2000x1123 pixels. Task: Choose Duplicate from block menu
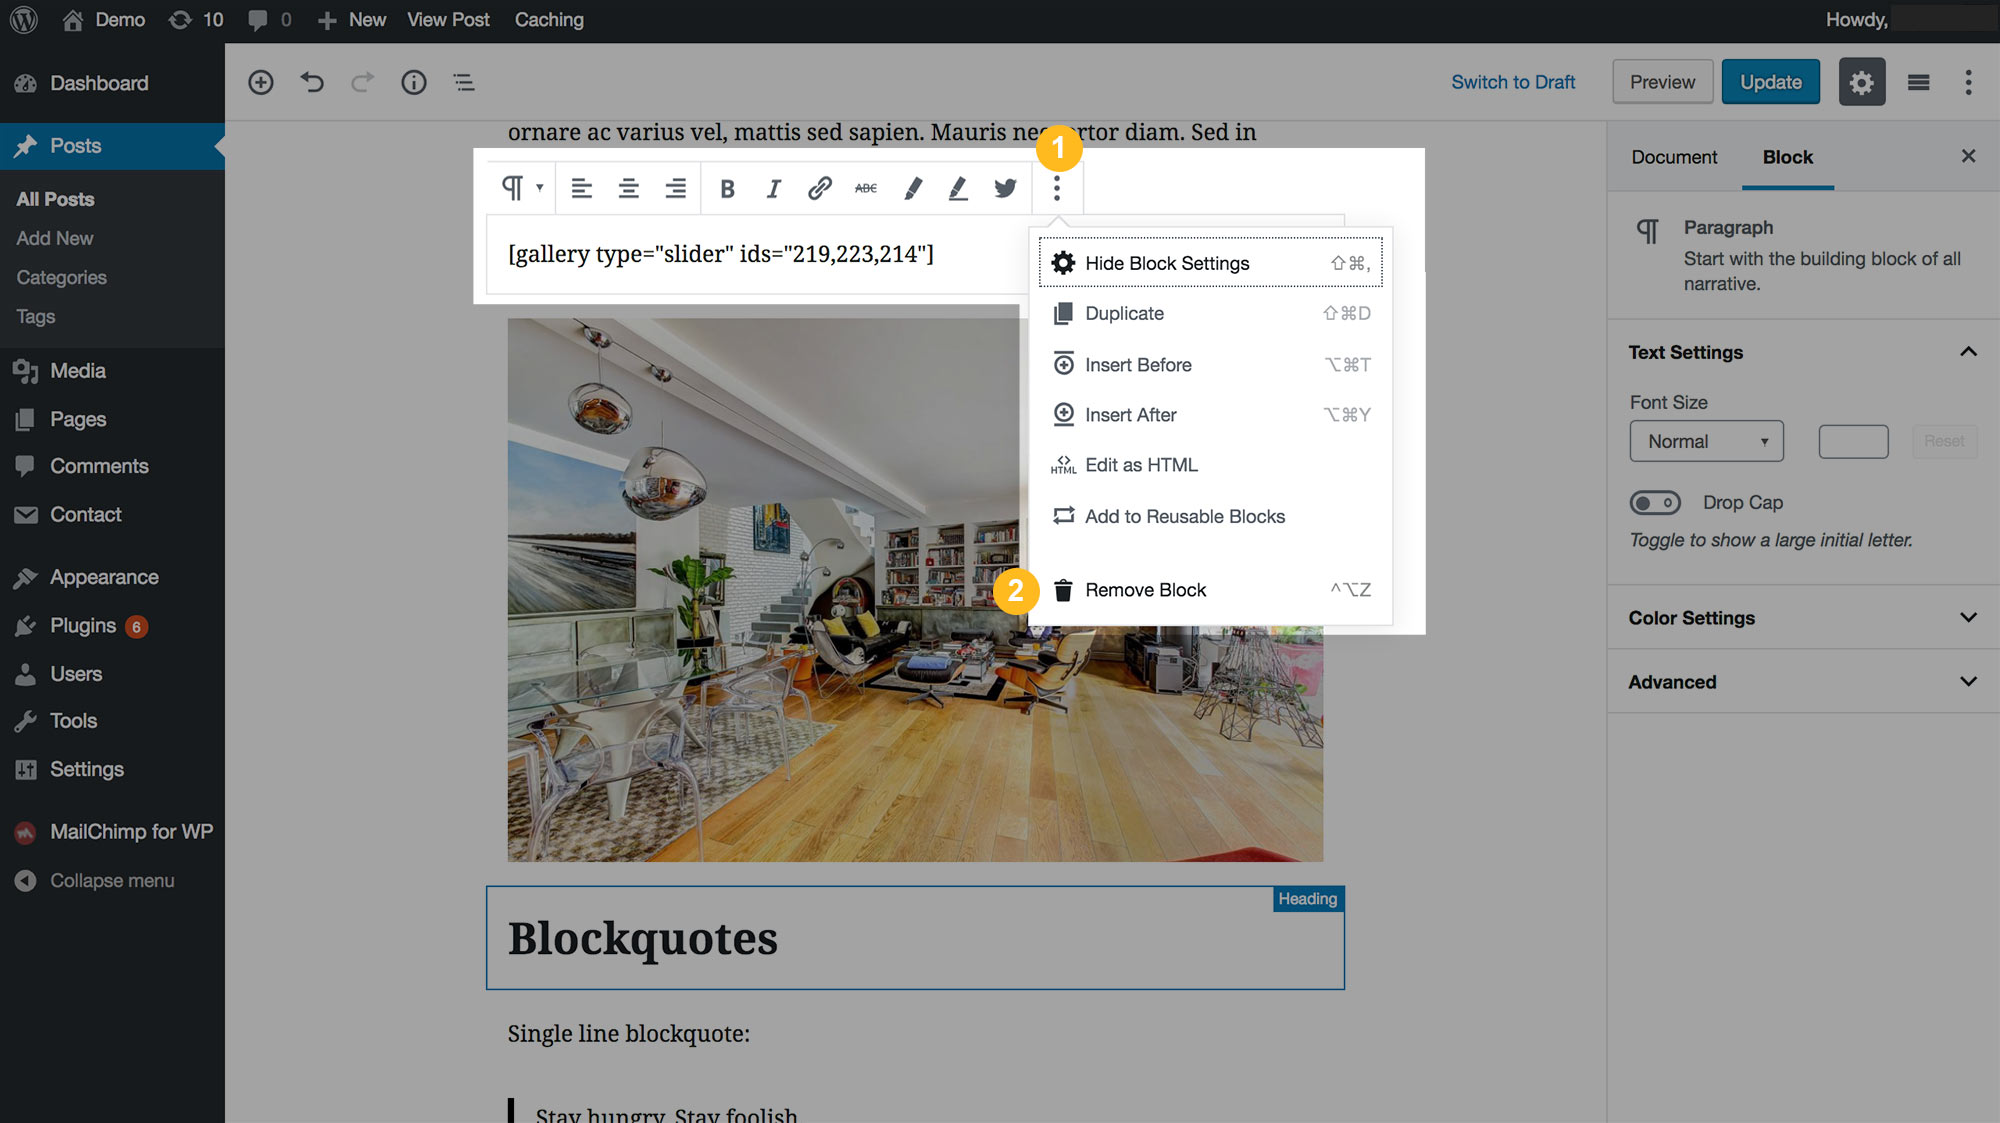tap(1210, 313)
